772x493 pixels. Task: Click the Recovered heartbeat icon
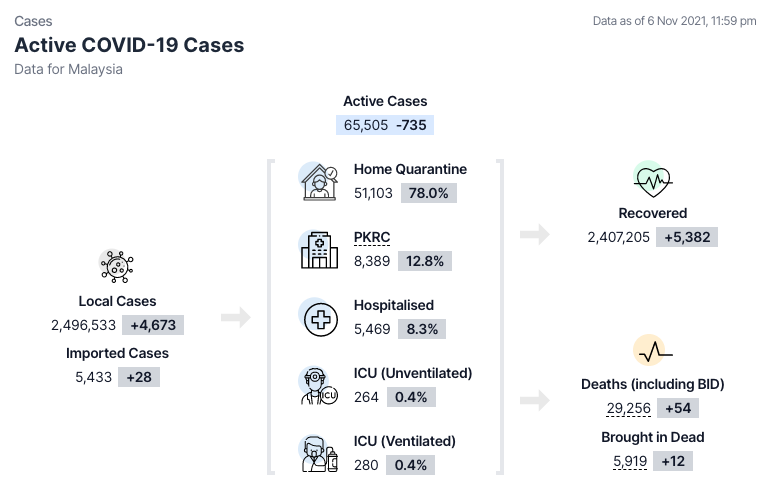pos(652,181)
